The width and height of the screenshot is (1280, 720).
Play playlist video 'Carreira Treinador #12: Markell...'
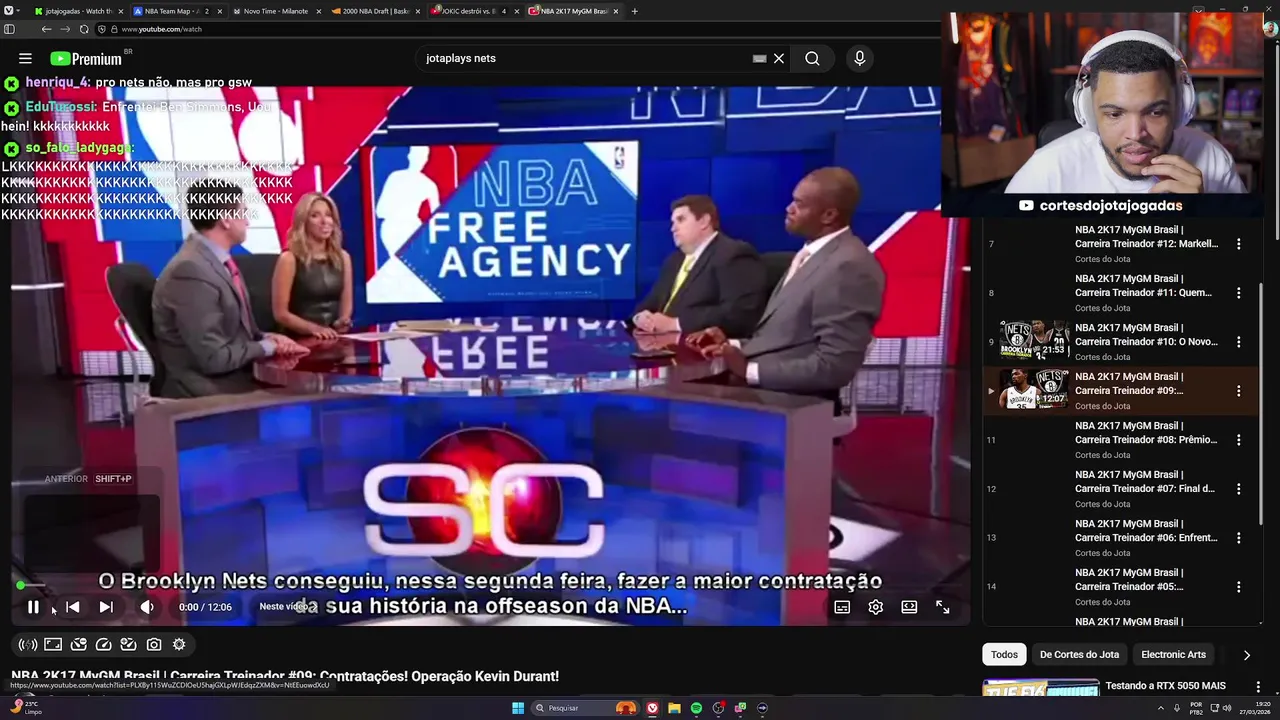[1146, 236]
